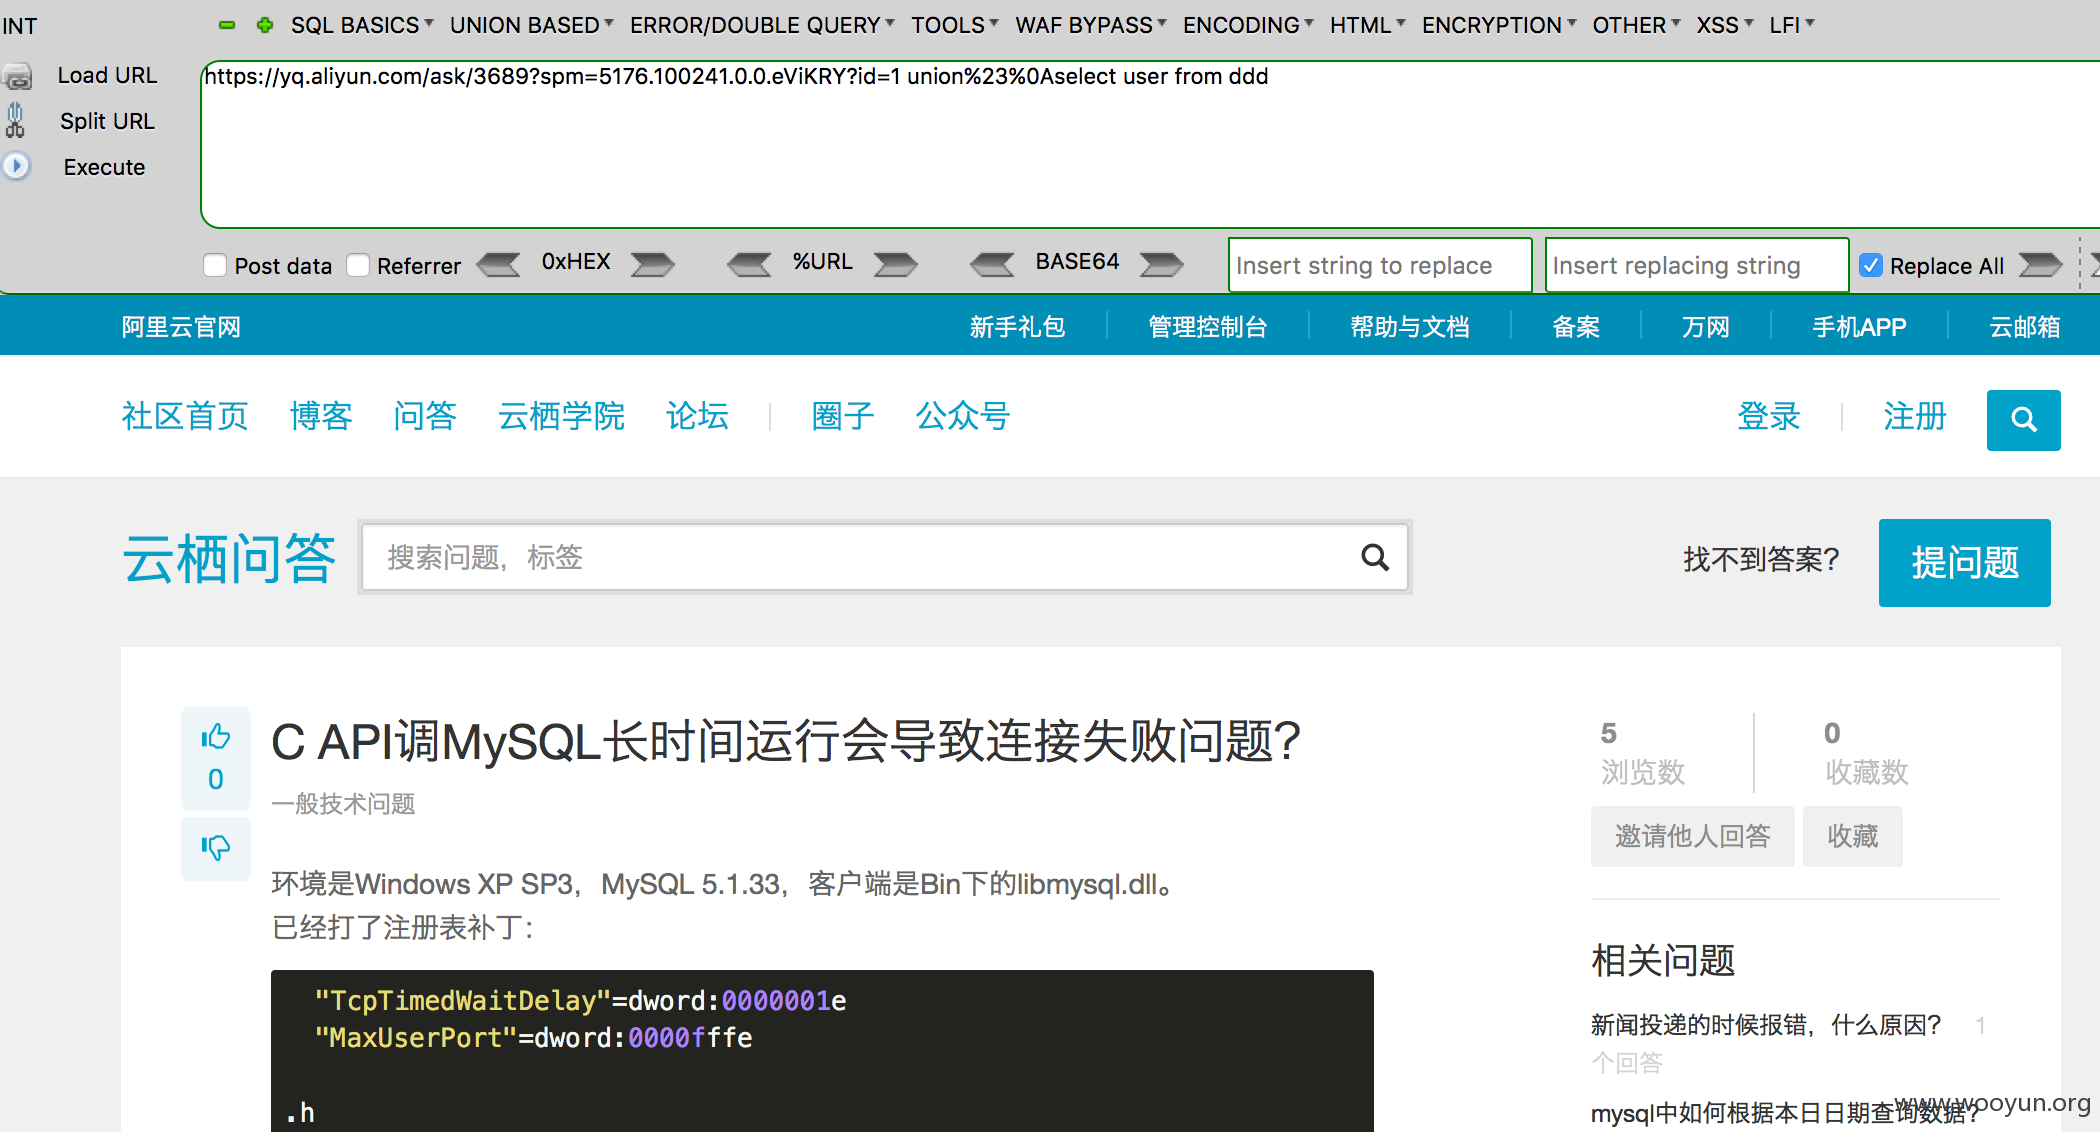Screen dimensions: 2100x1132
Task: Open 万网 link in top bar
Action: (x=1705, y=327)
